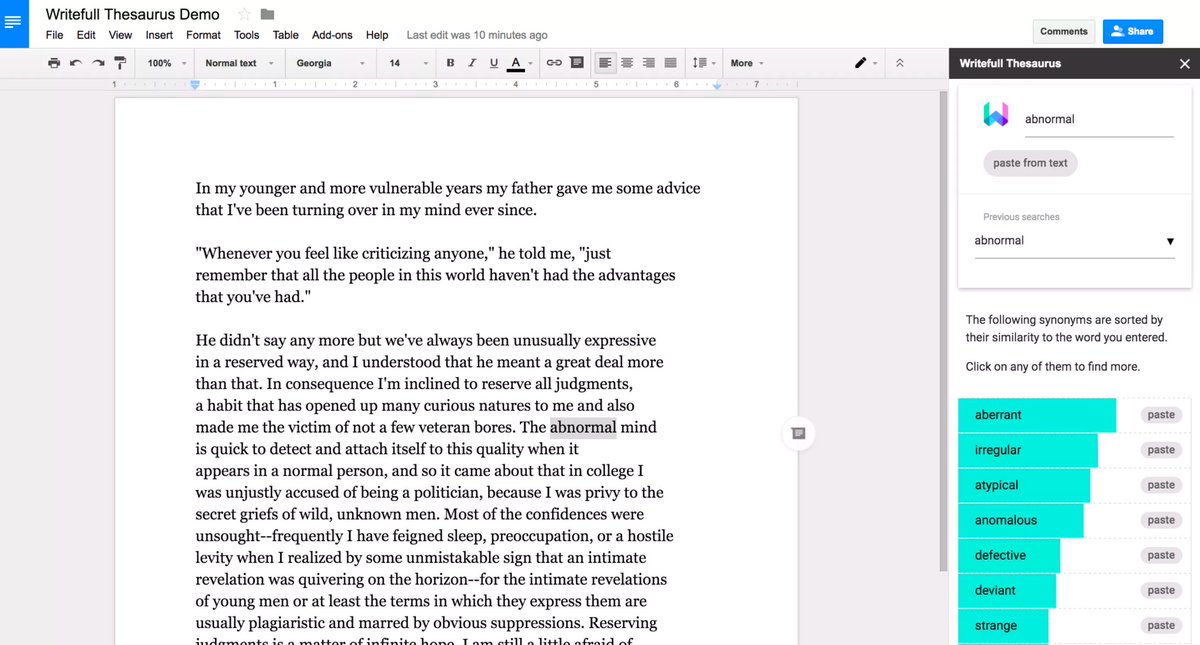This screenshot has height=645, width=1200.
Task: Open the Georgia font dropdown
Action: (330, 63)
